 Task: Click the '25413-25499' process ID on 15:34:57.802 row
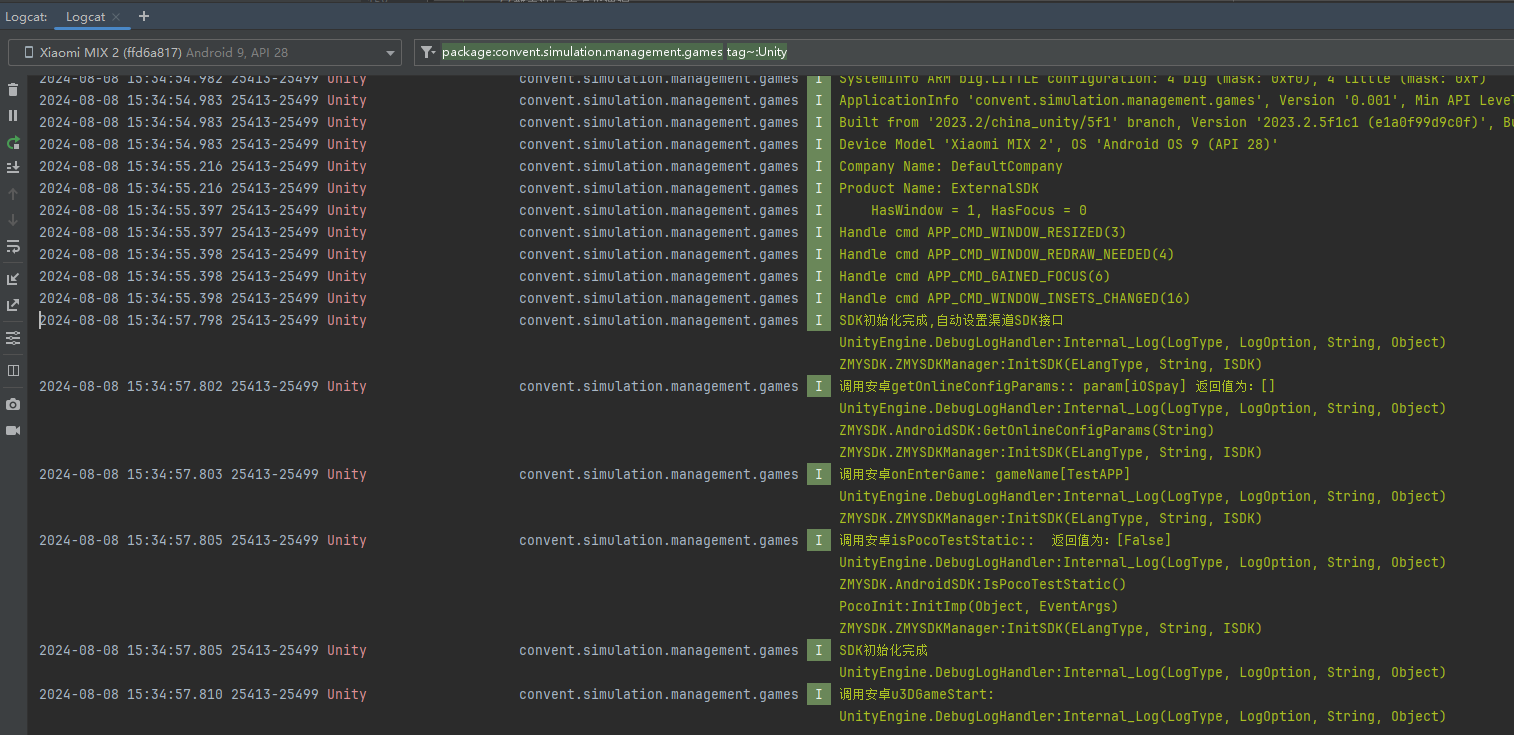pos(275,386)
